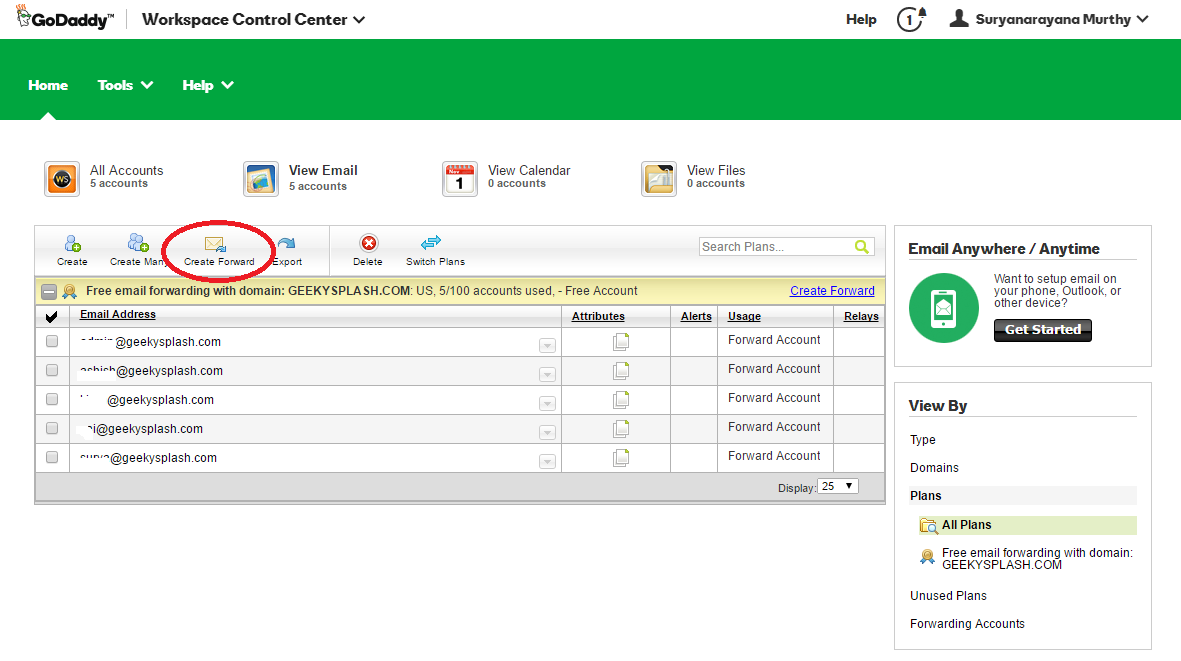Select the Create toolbar icon
The image size is (1181, 661).
71,249
